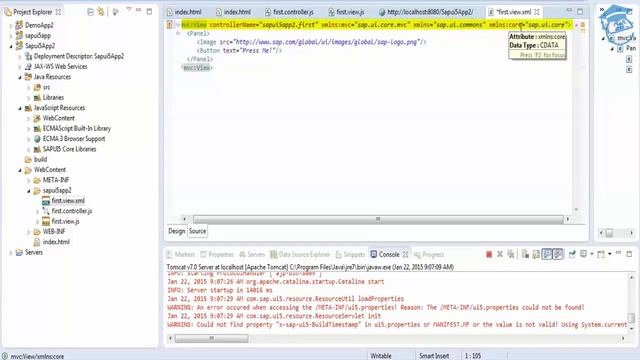The height and width of the screenshot is (360, 640).
Task: Expand the DemoApp2 project
Action: tap(11, 25)
